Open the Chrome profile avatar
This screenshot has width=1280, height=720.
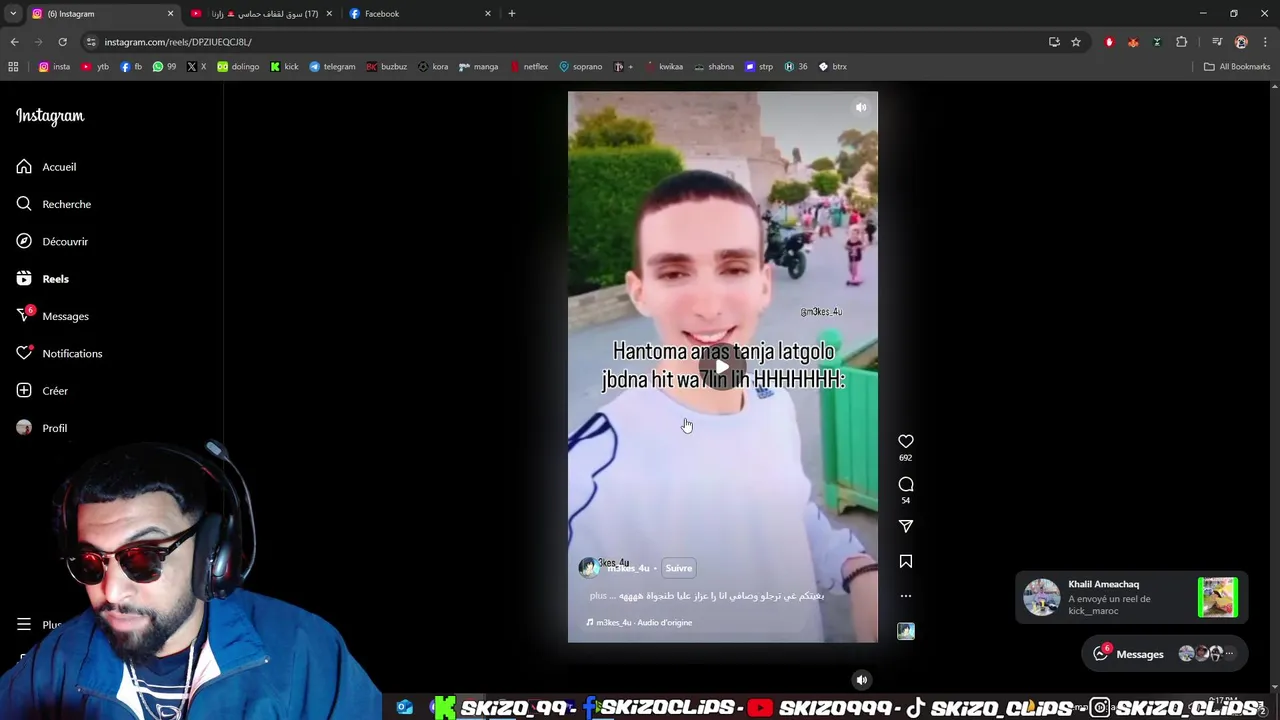click(1241, 42)
